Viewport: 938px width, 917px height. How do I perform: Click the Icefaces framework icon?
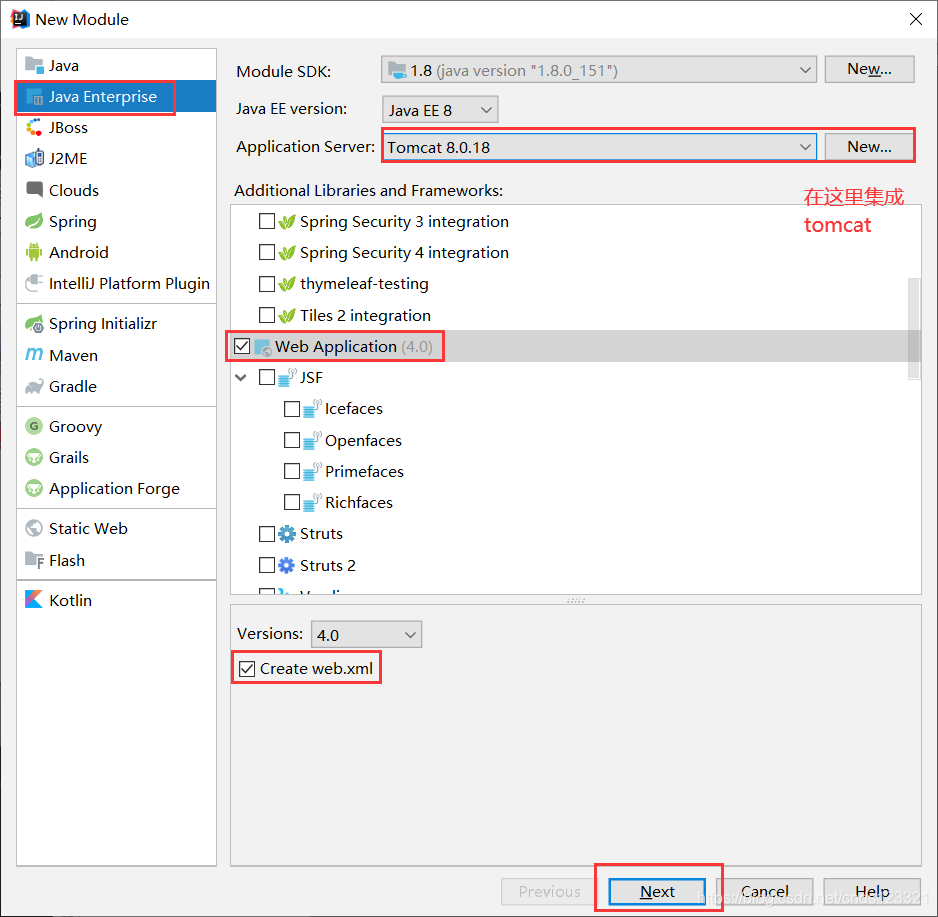[x=312, y=409]
